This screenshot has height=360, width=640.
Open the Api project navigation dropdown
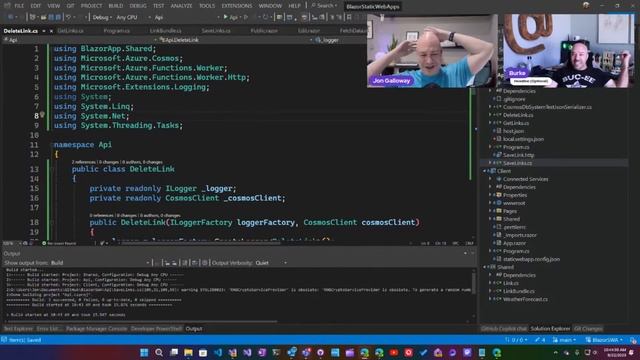click(x=80, y=40)
